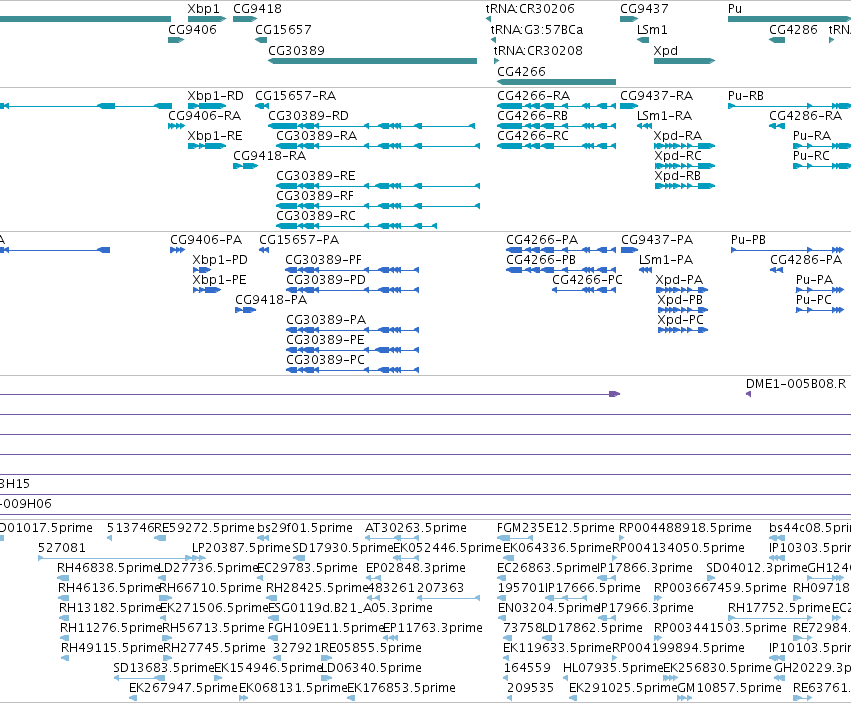Select the CG4266-RA transcript label
This screenshot has height=703, width=851.
click(534, 96)
